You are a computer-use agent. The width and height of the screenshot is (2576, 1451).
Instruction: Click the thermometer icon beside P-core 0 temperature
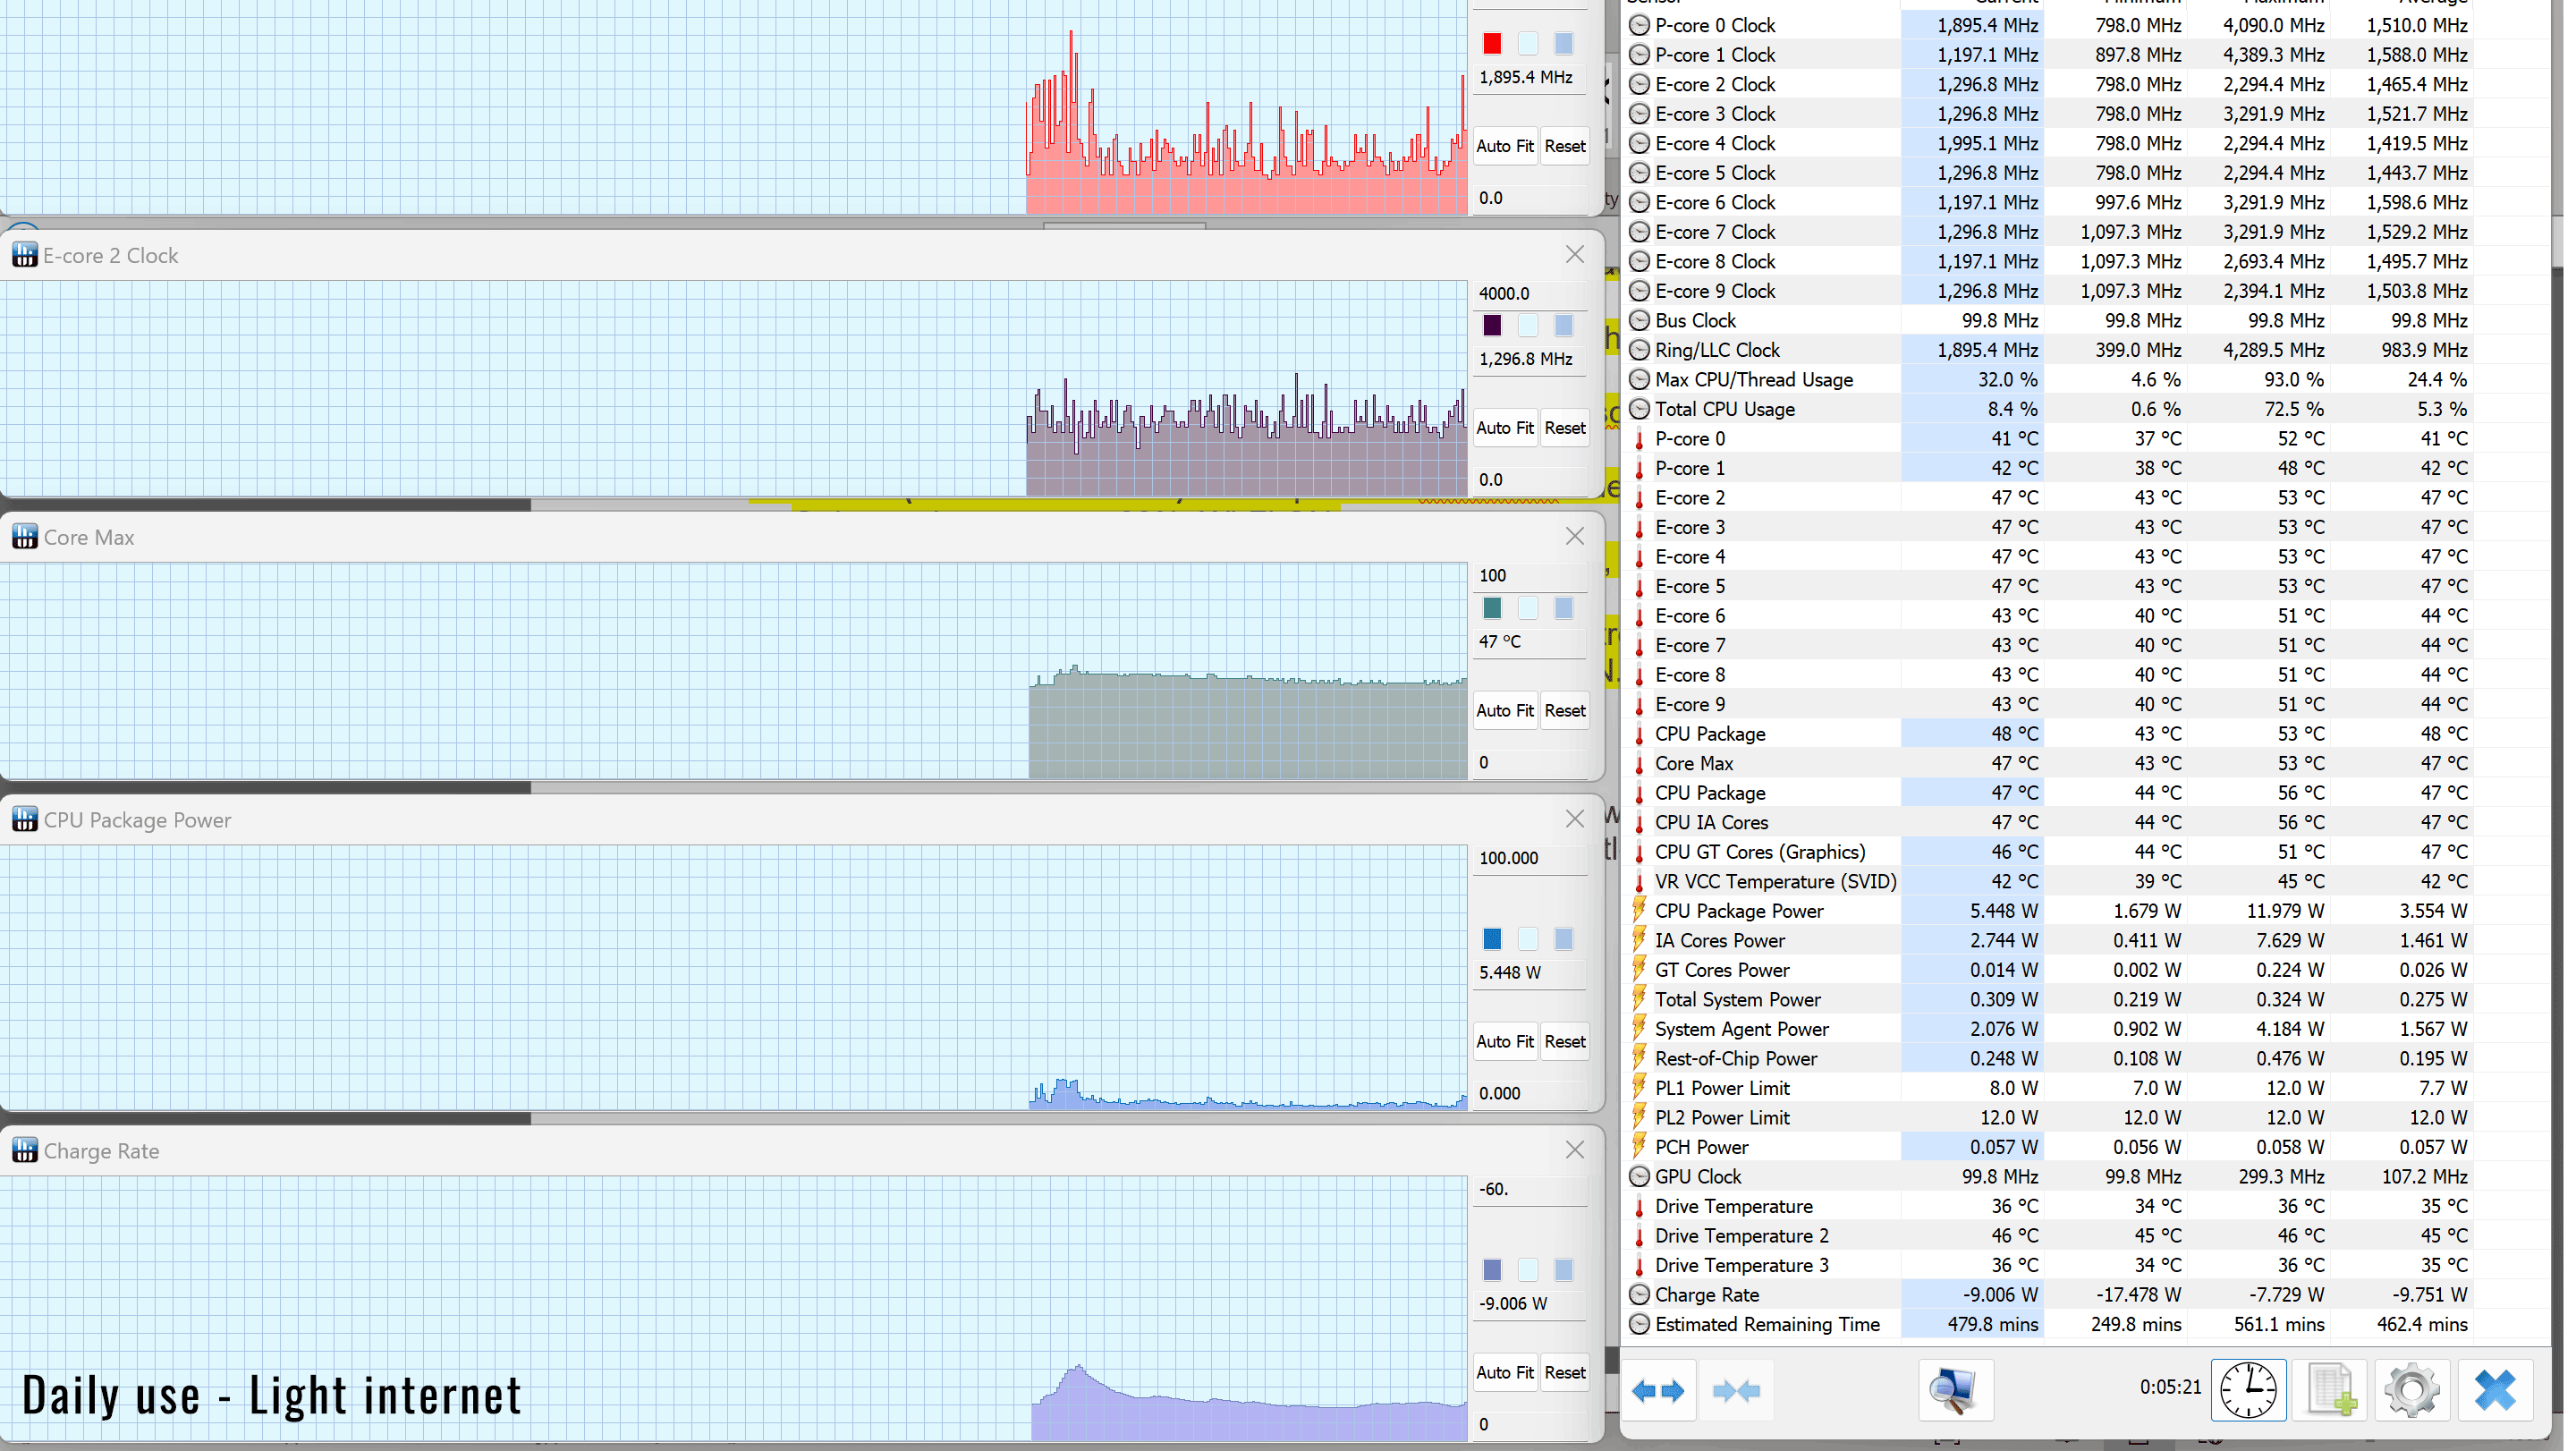[1639, 439]
